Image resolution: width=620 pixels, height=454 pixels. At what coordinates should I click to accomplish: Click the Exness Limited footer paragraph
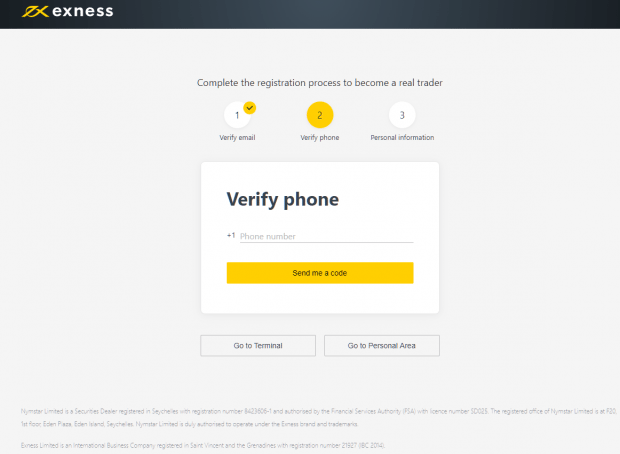point(202,444)
